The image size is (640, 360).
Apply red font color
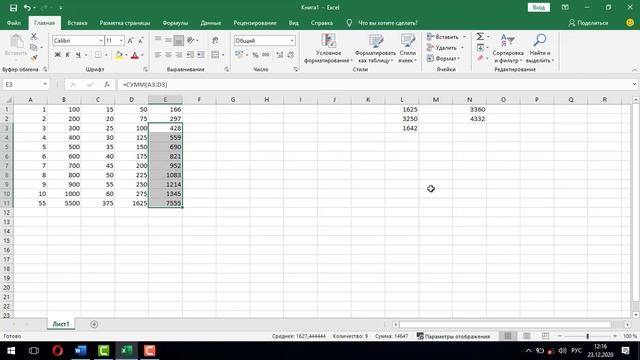point(135,55)
